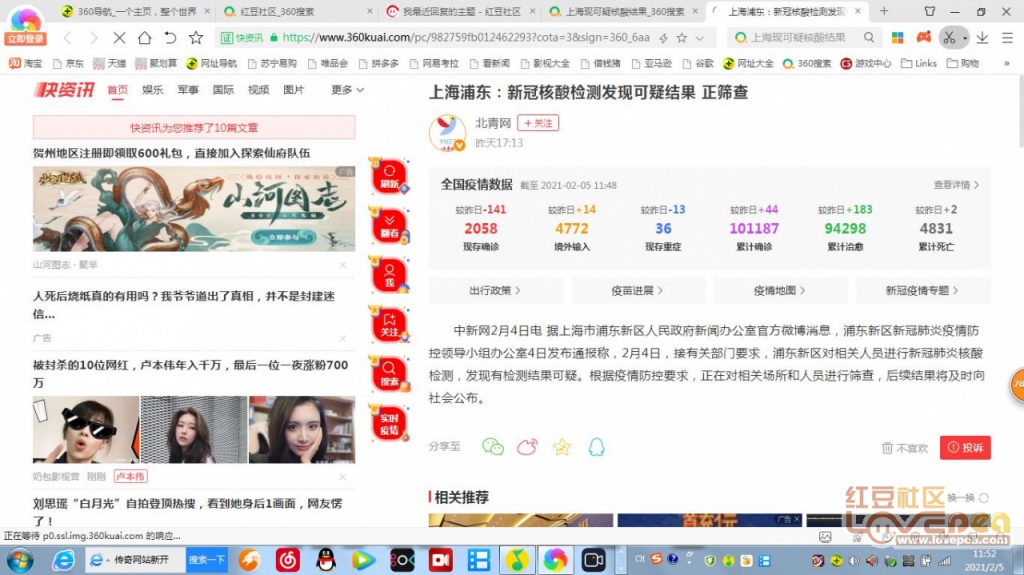Select the 军事 navigation item
The height and width of the screenshot is (575, 1024).
188,90
